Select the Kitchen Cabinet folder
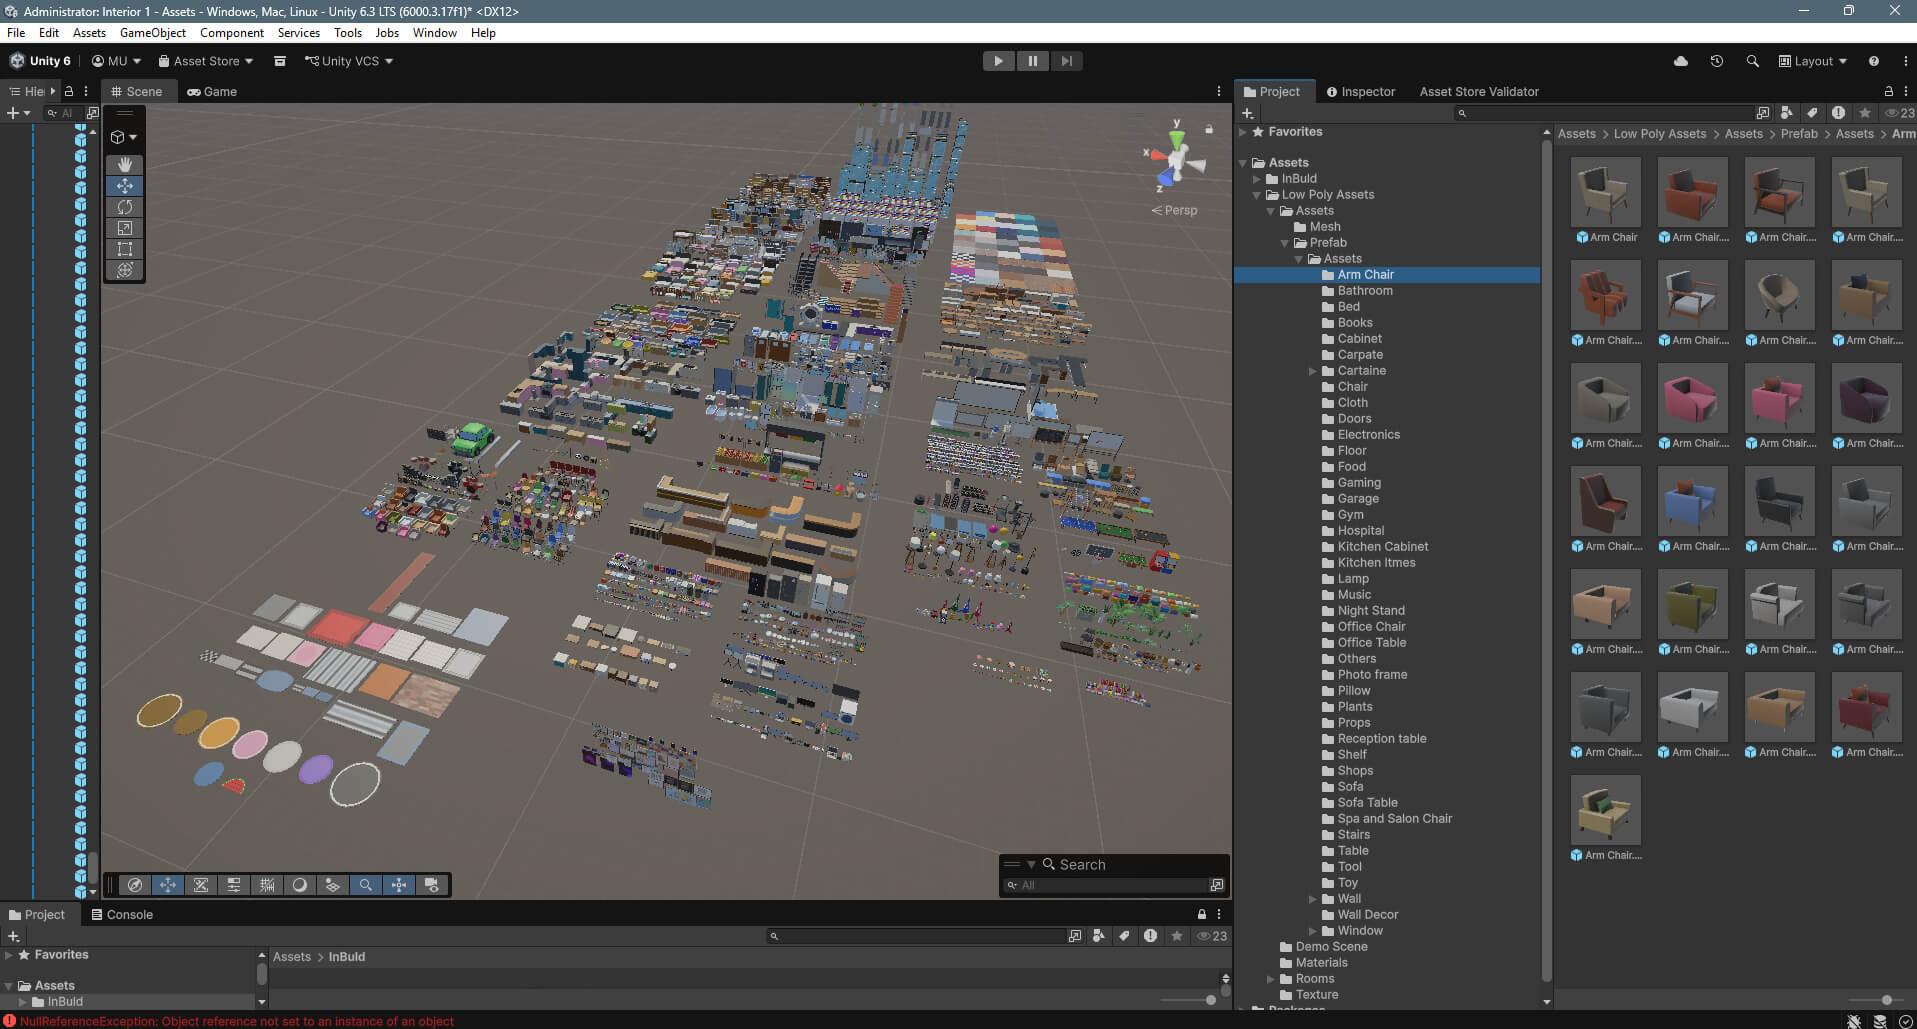 click(x=1383, y=547)
